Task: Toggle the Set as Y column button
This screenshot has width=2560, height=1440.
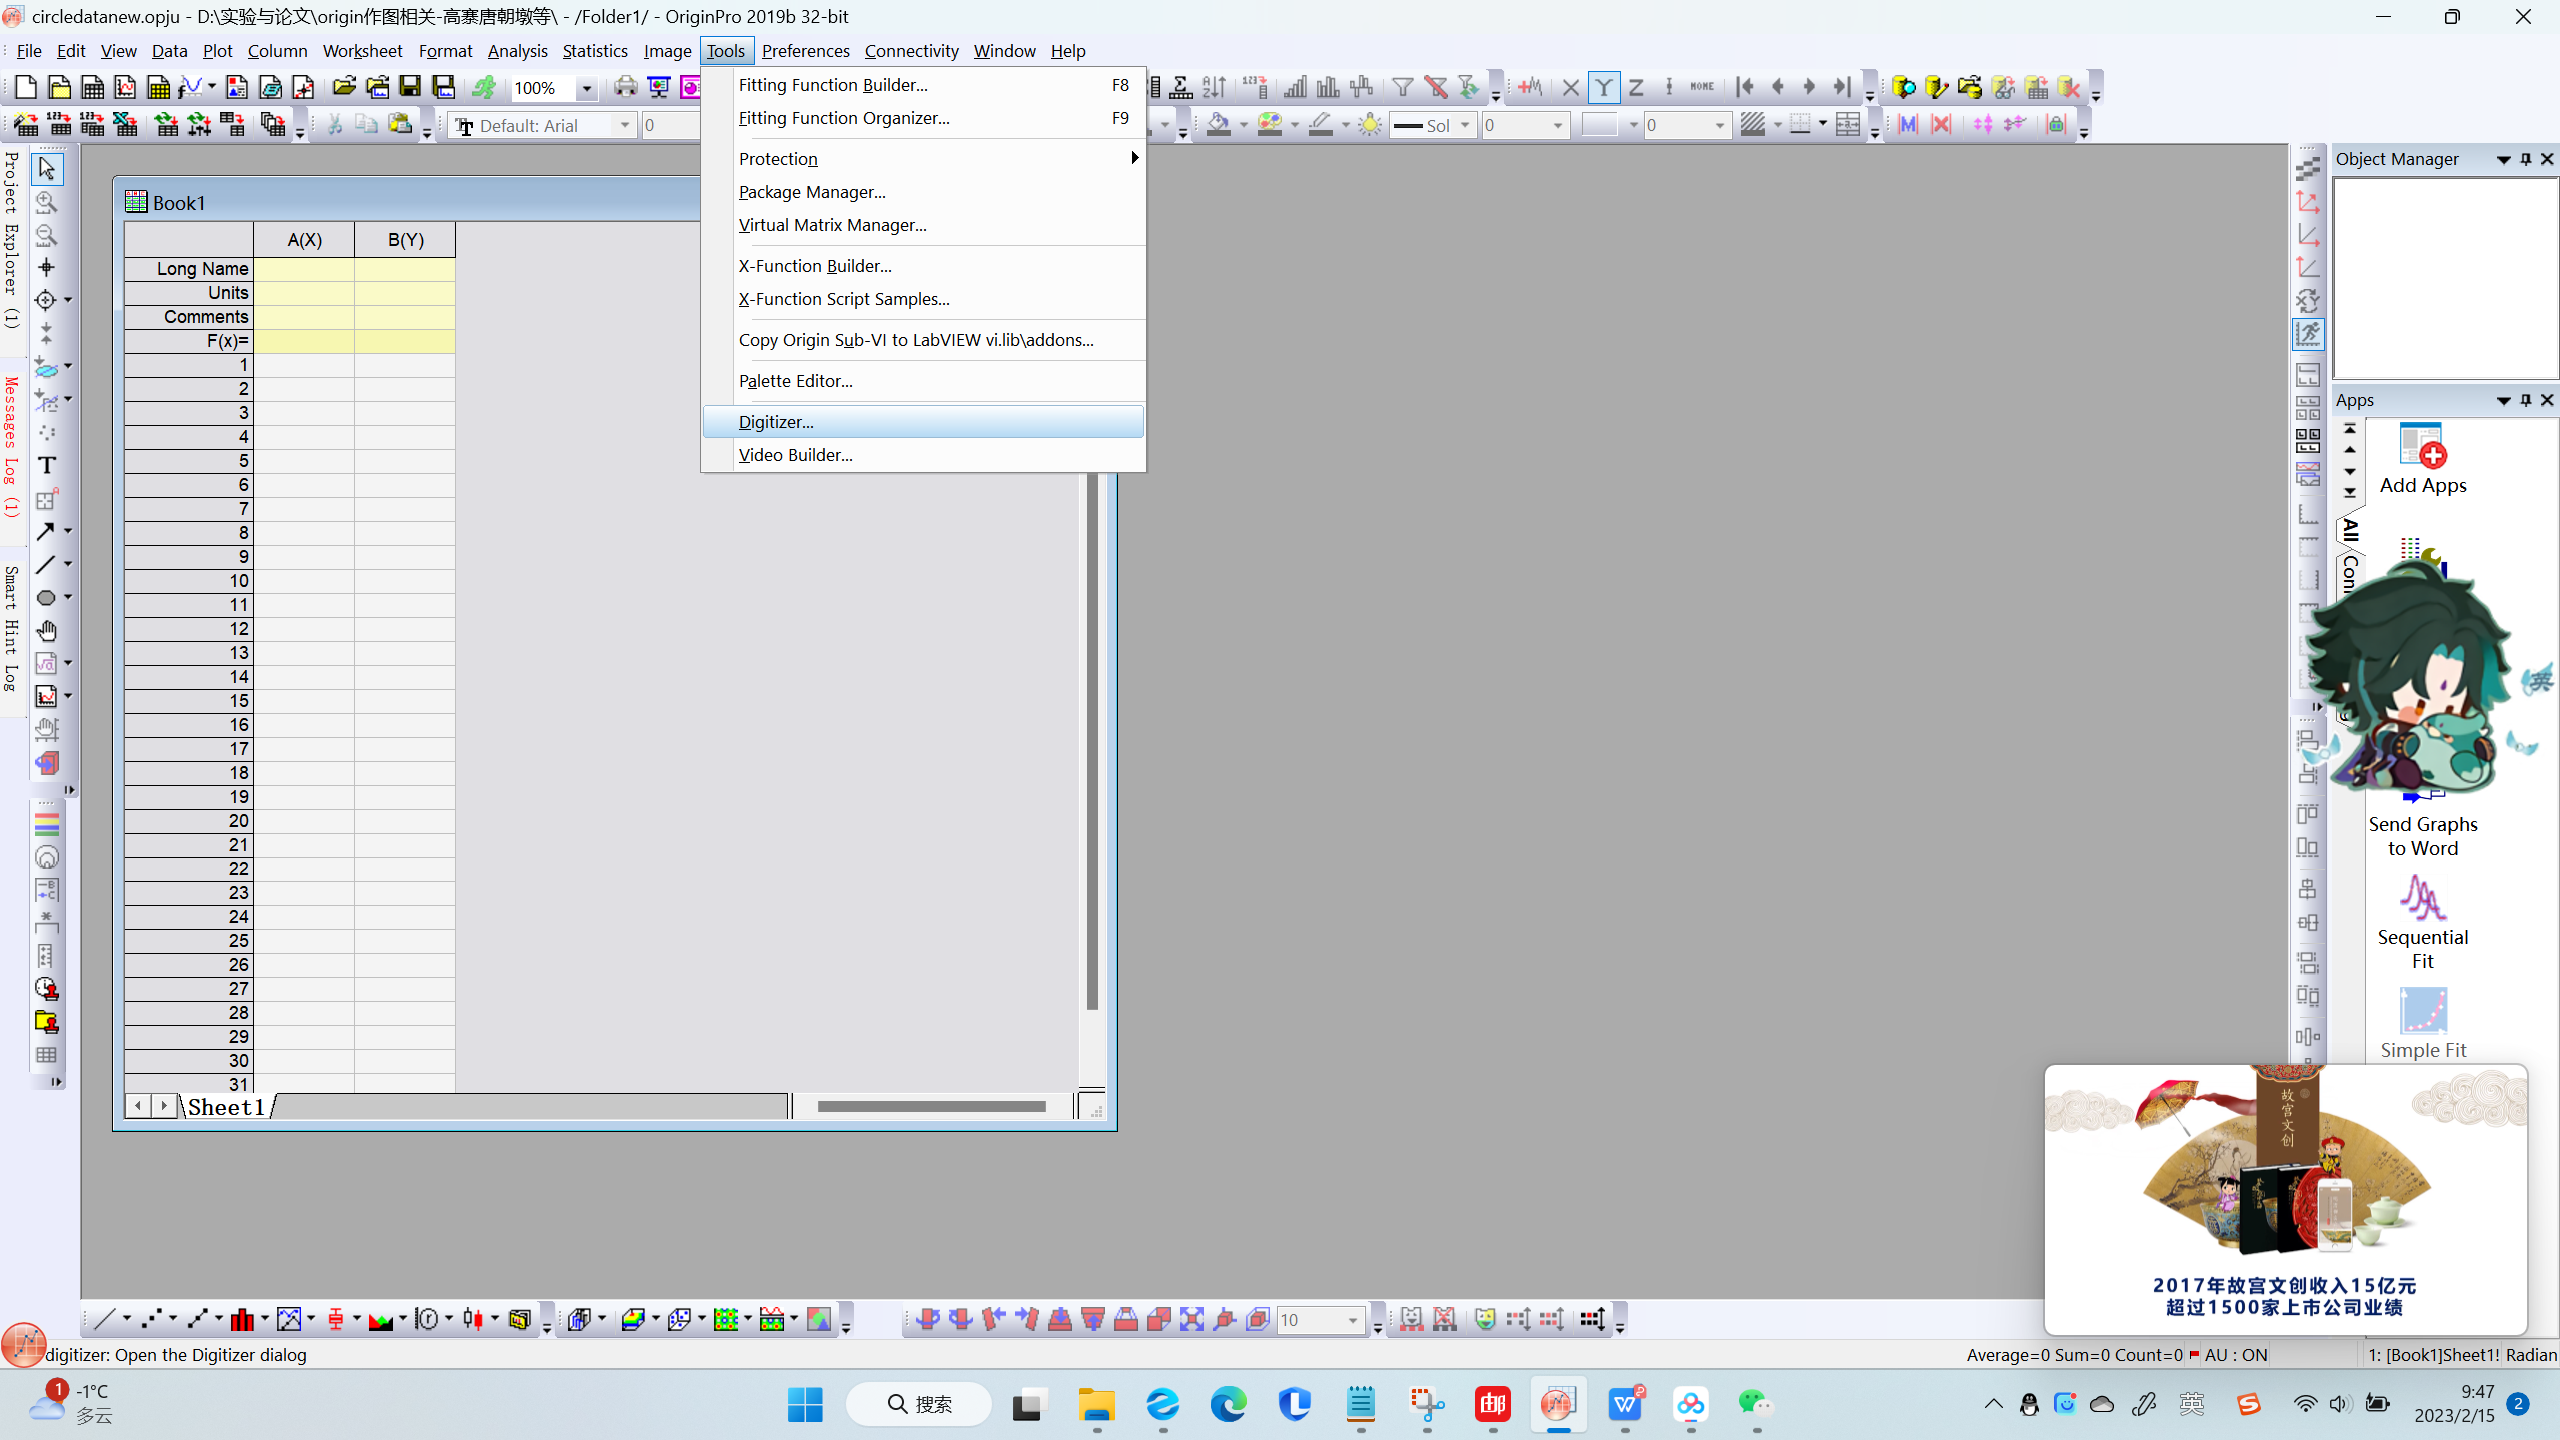Action: pos(1603,88)
